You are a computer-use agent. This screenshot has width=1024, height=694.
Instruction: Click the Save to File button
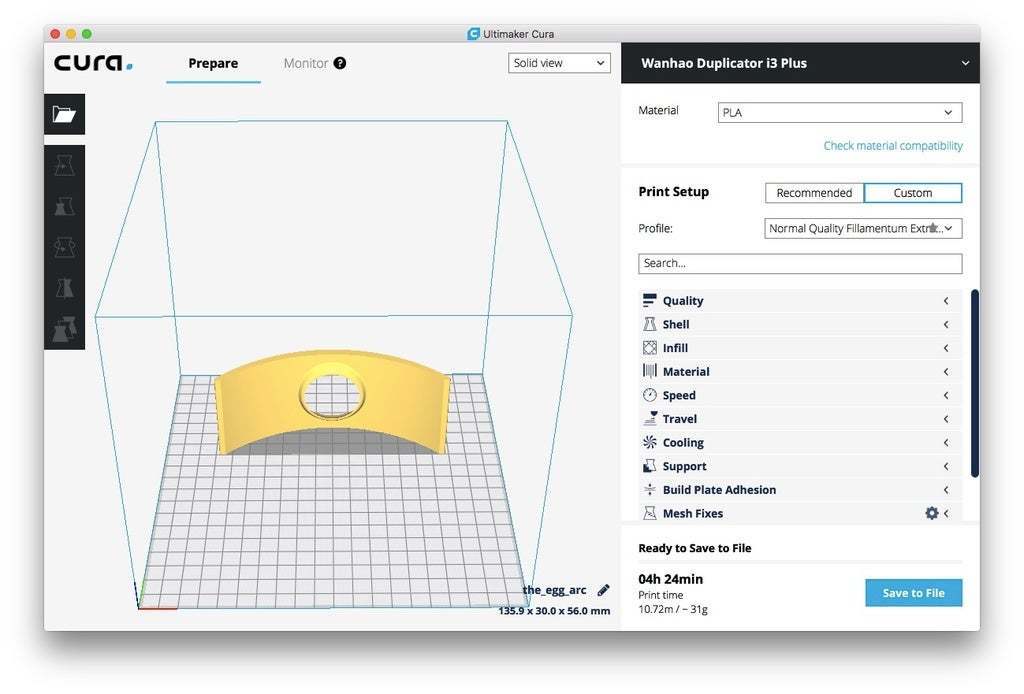(x=914, y=593)
